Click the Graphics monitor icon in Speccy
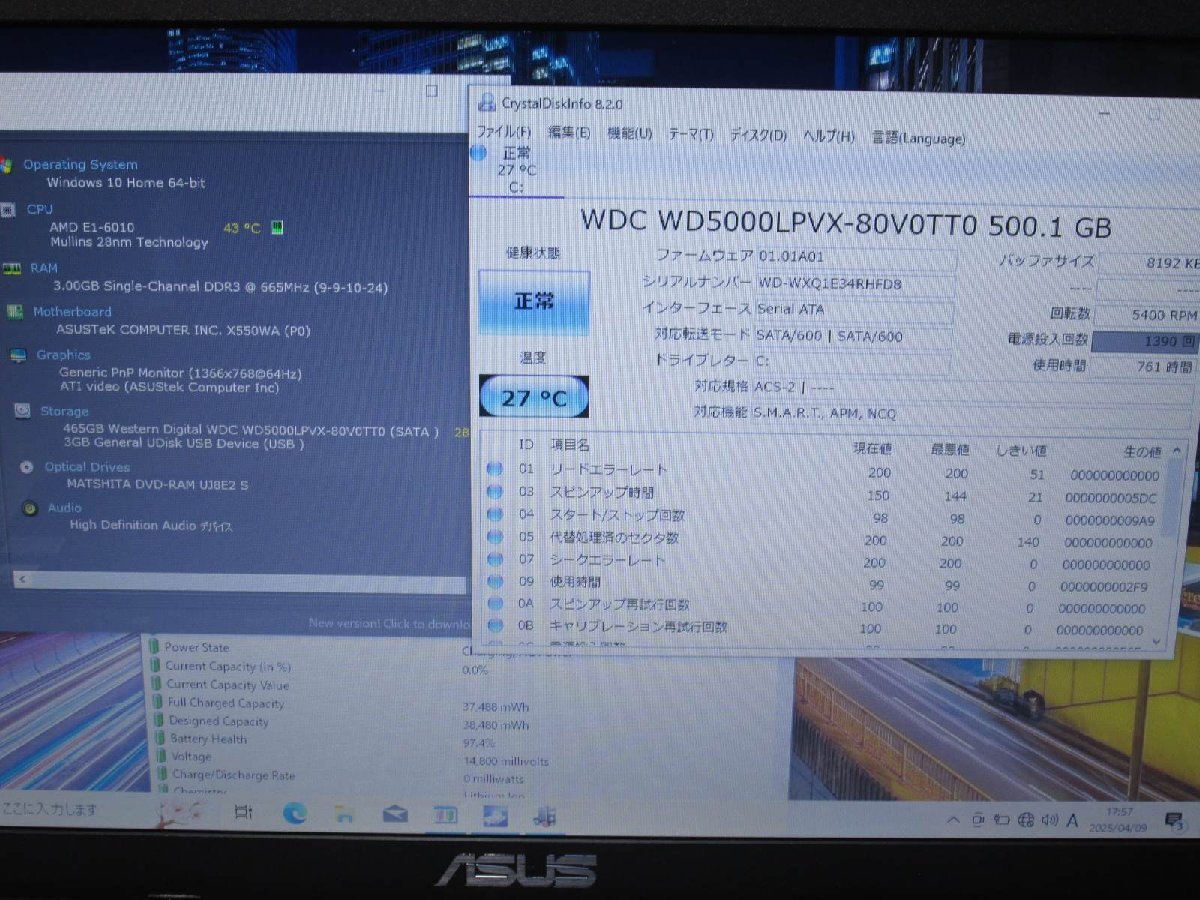 tap(18, 356)
